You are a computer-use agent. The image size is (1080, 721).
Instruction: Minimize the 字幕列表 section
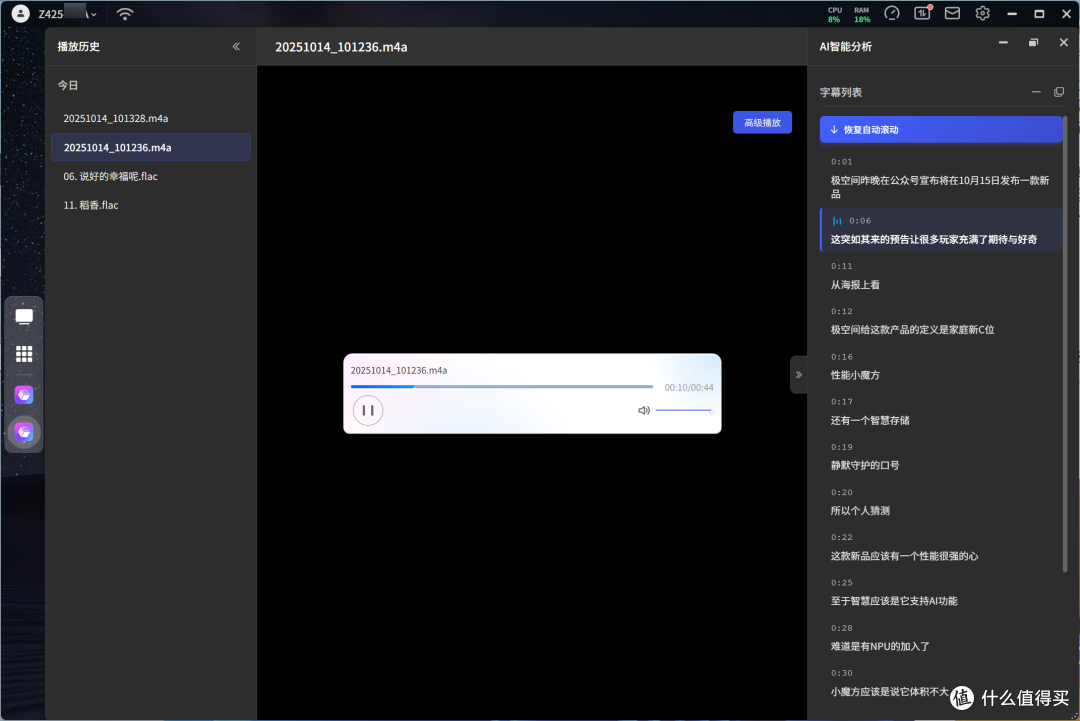point(1036,92)
